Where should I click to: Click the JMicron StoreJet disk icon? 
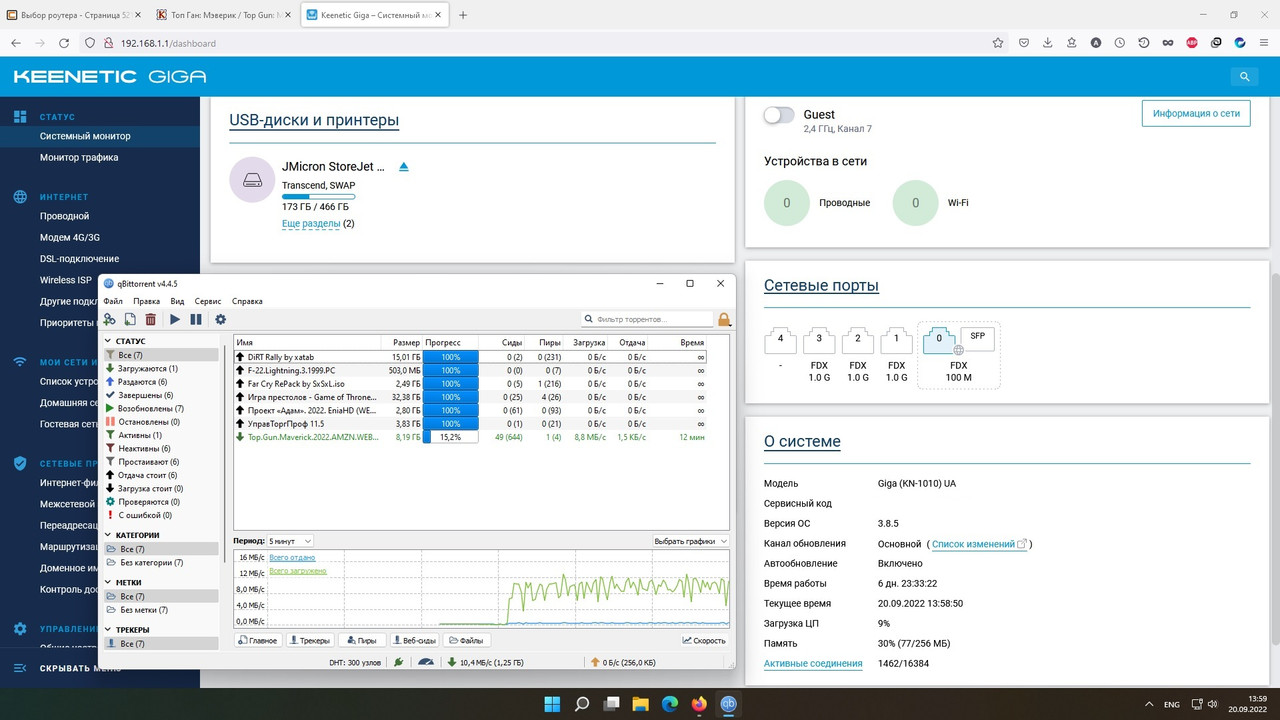pyautogui.click(x=252, y=180)
